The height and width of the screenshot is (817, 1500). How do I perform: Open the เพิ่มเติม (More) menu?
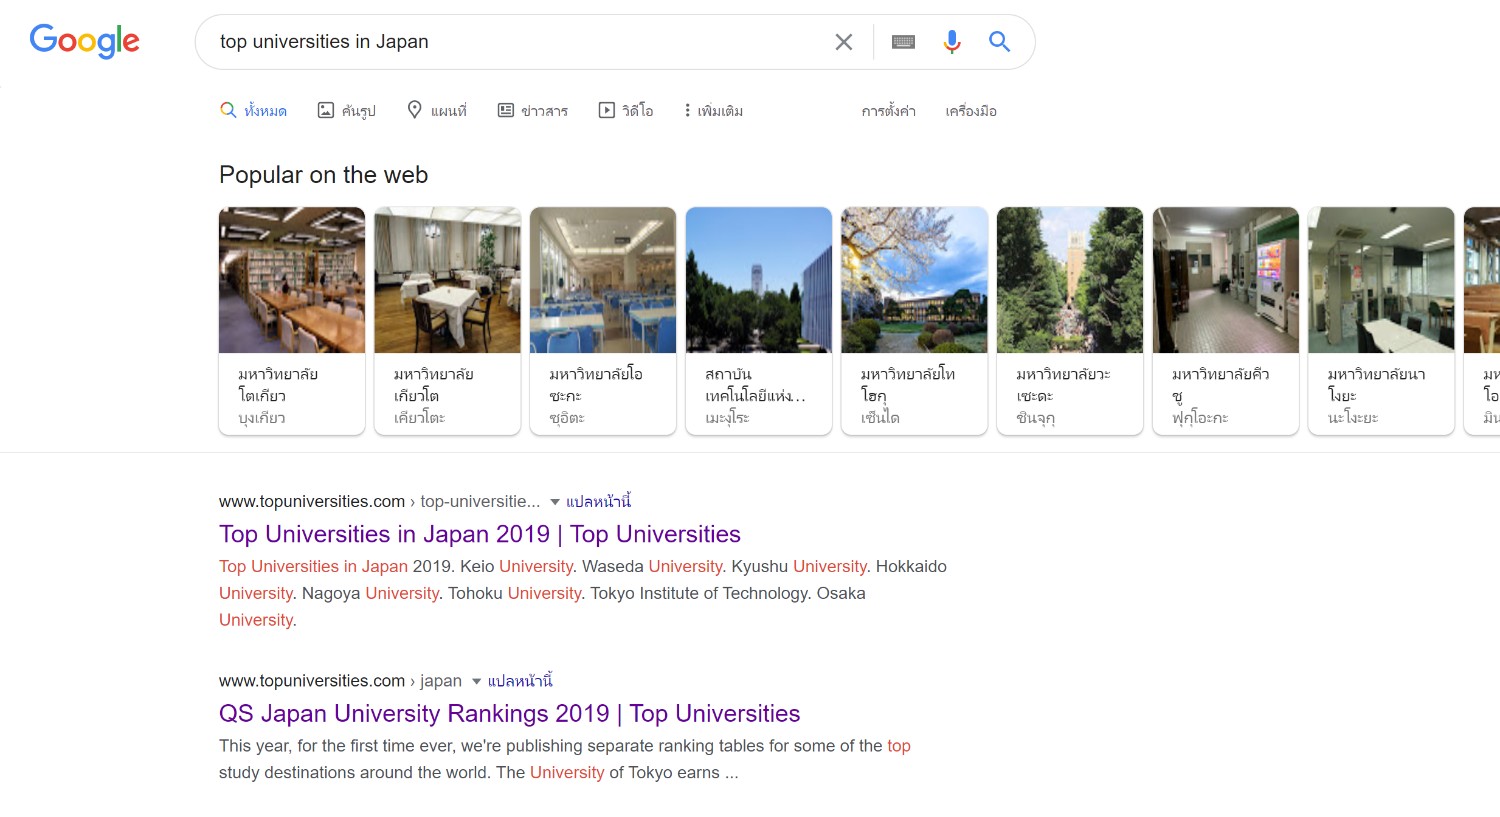coord(713,110)
